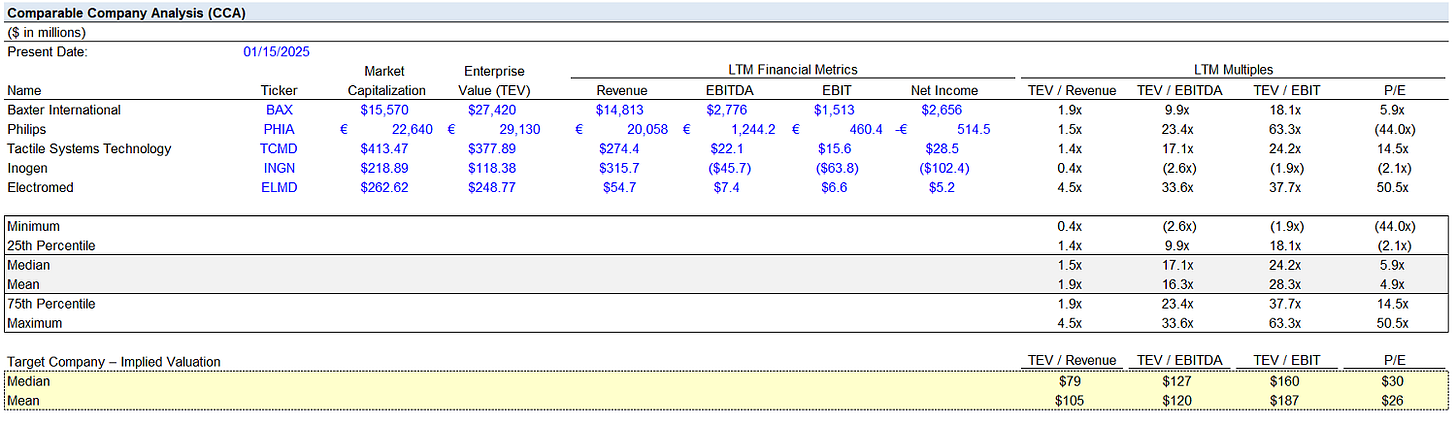Screen dimensions: 1456x422
Task: Click Baxter enterprise value $27,420
Action: pyautogui.click(x=493, y=110)
